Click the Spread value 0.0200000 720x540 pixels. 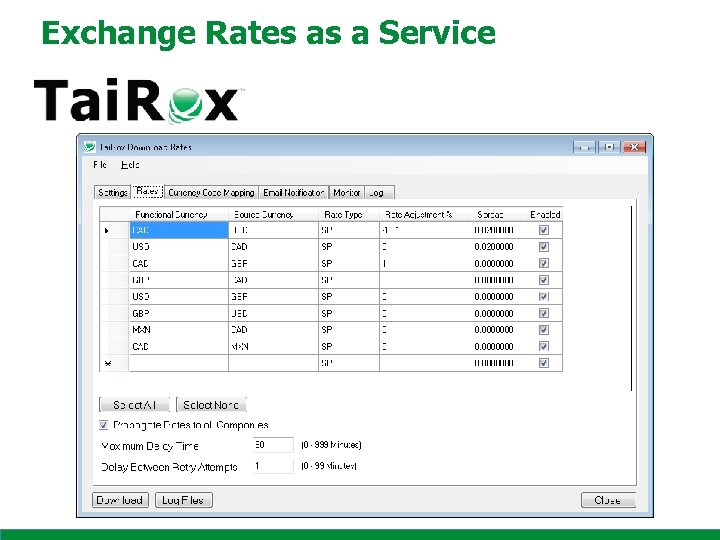pos(494,247)
